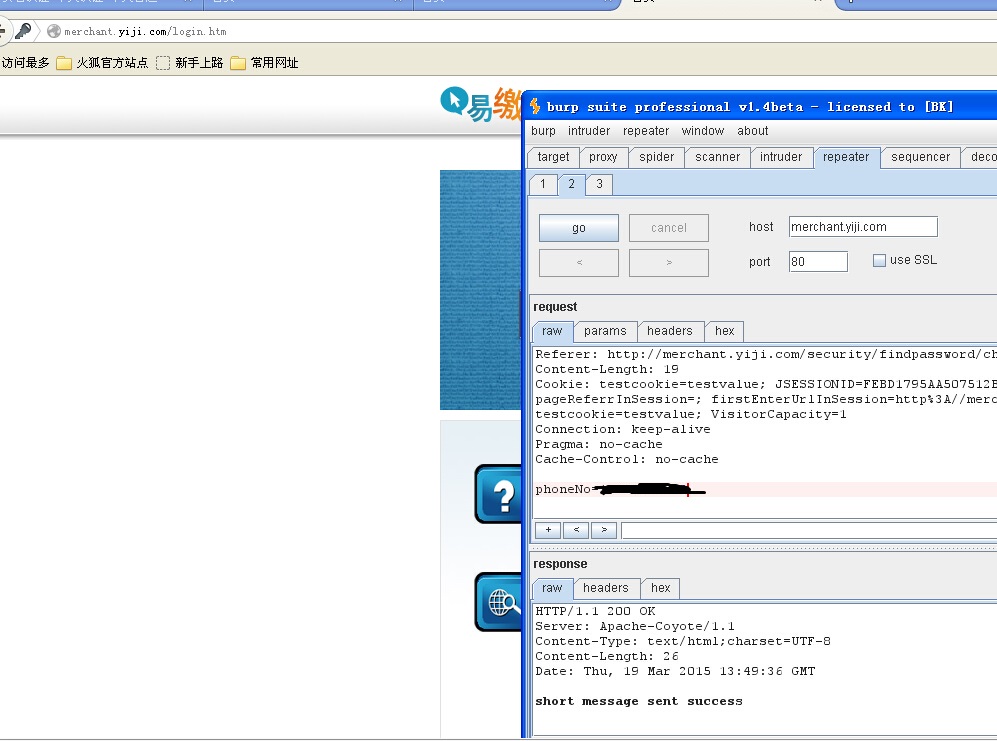Click the Burp Suite lightning title icon
Screen dimensions: 997x741
(x=535, y=106)
